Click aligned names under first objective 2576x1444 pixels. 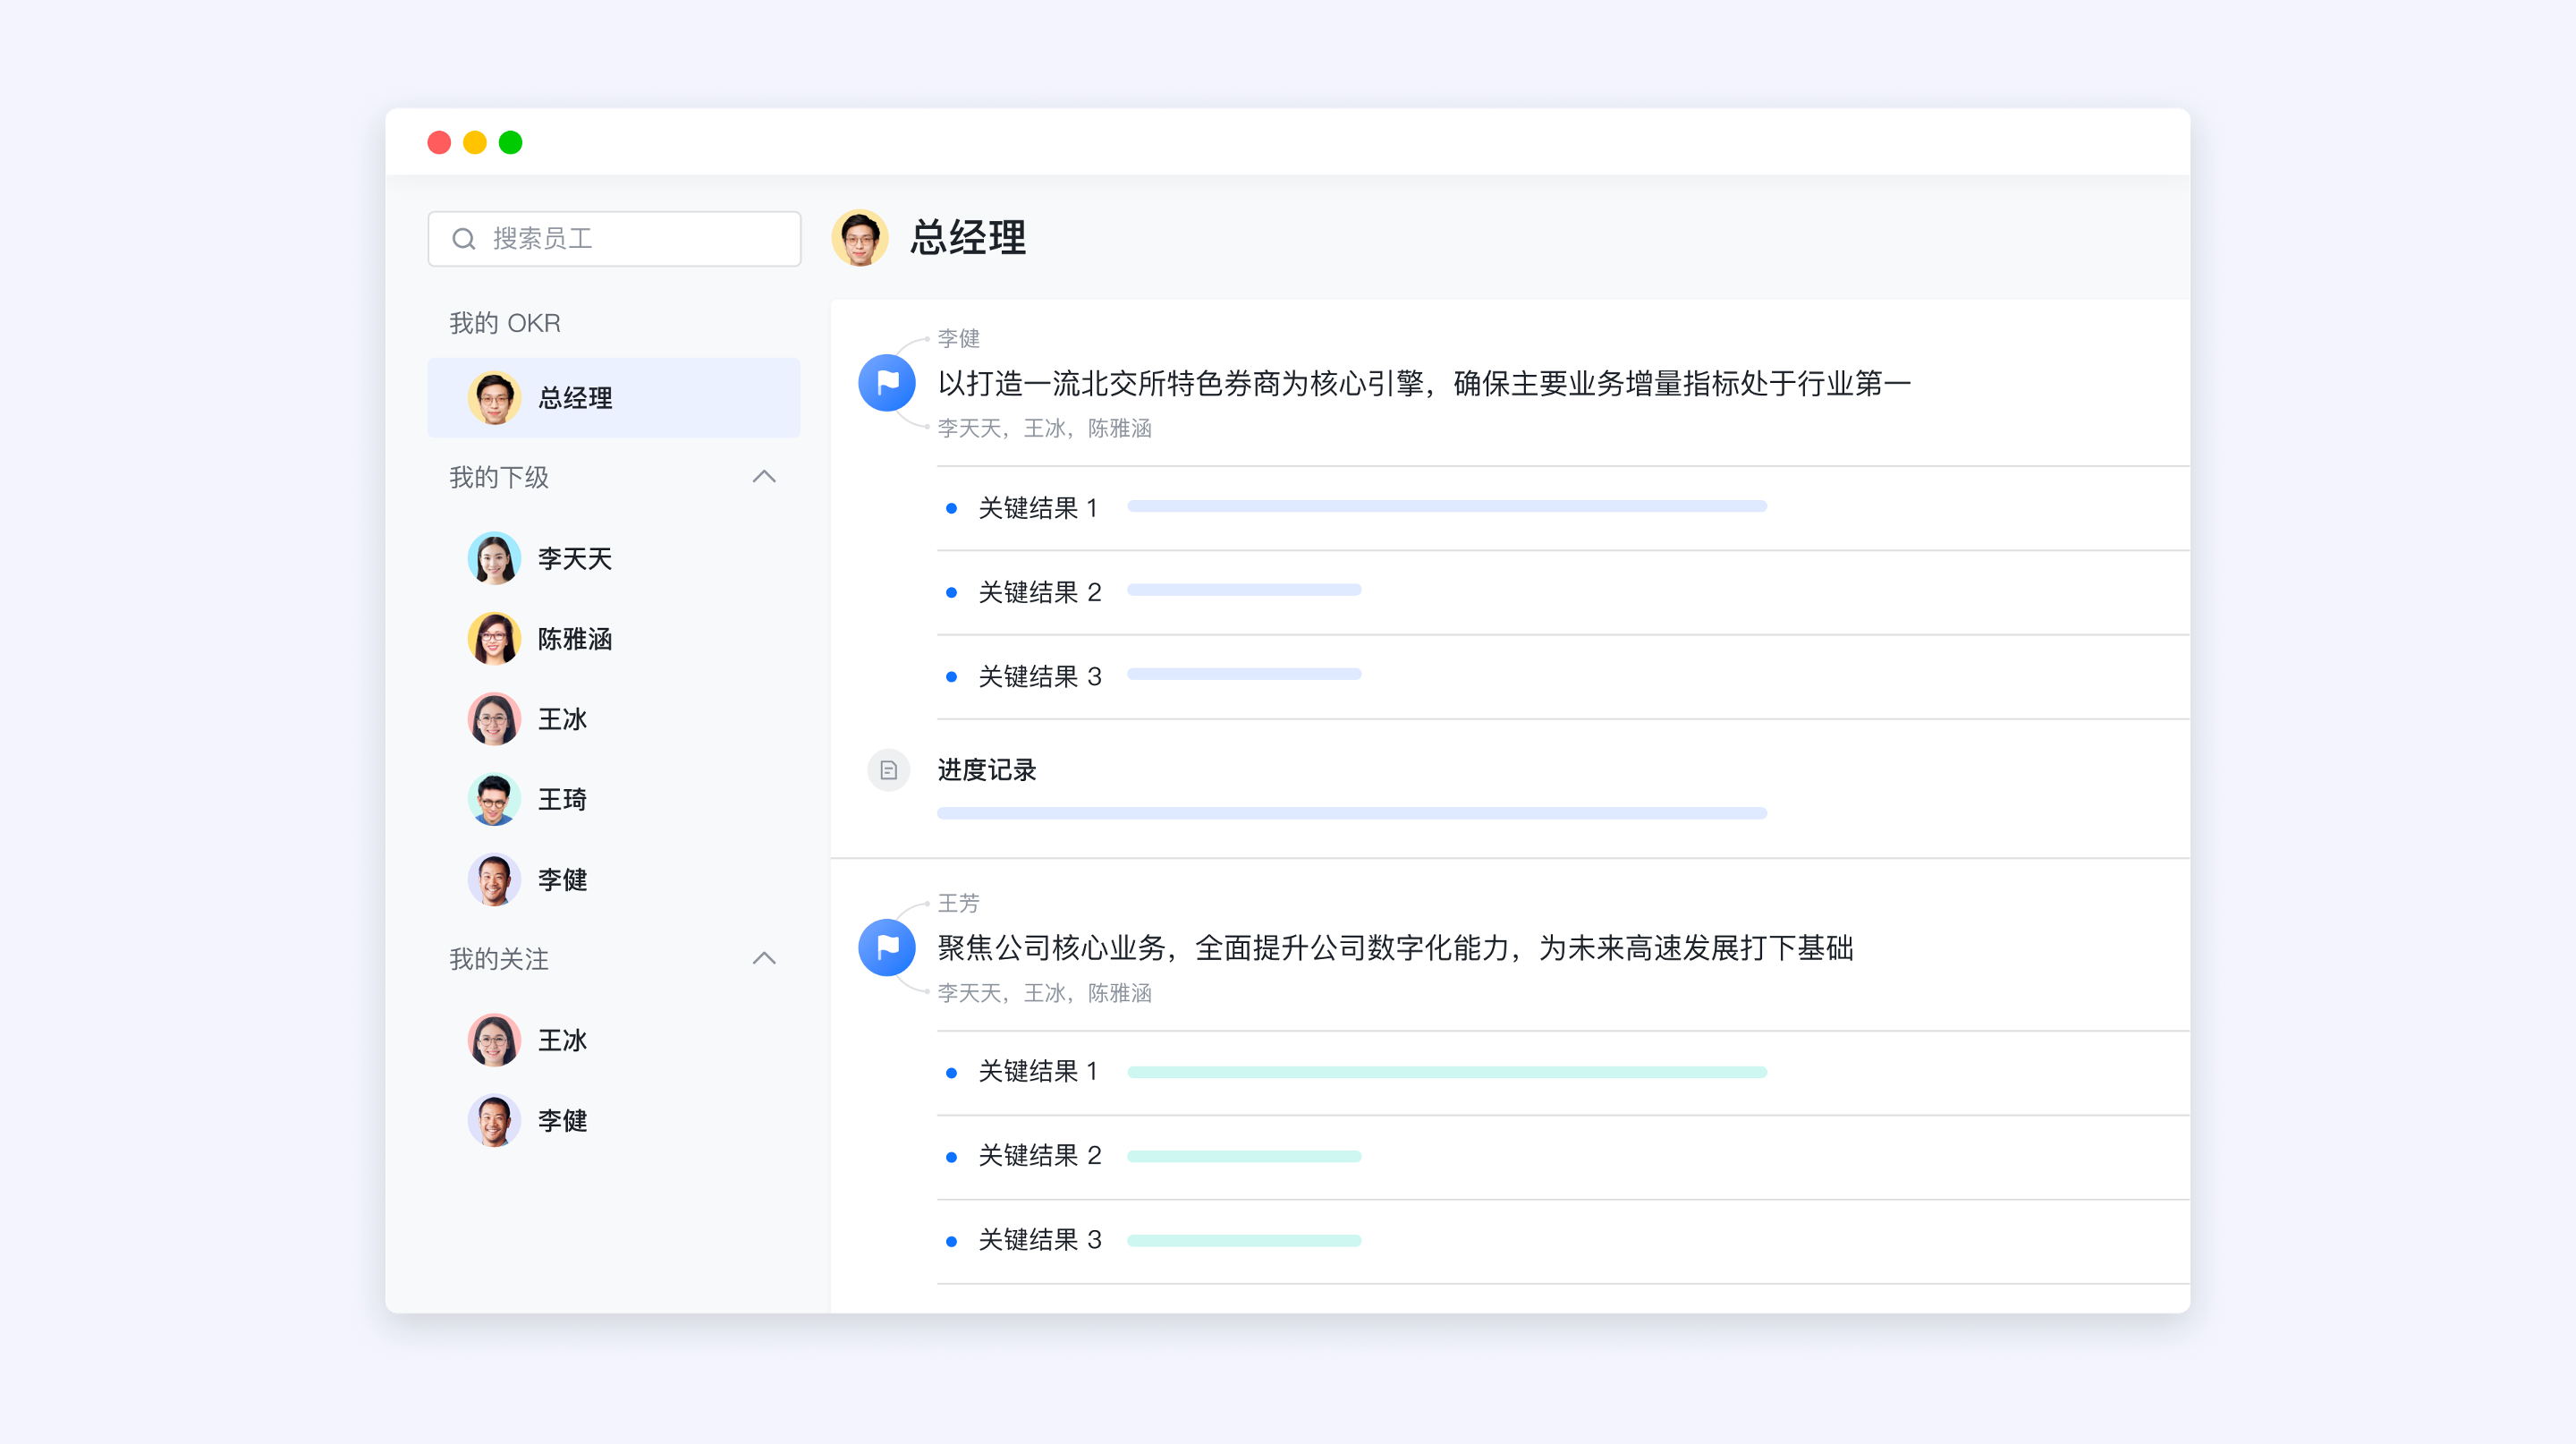pyautogui.click(x=1044, y=428)
